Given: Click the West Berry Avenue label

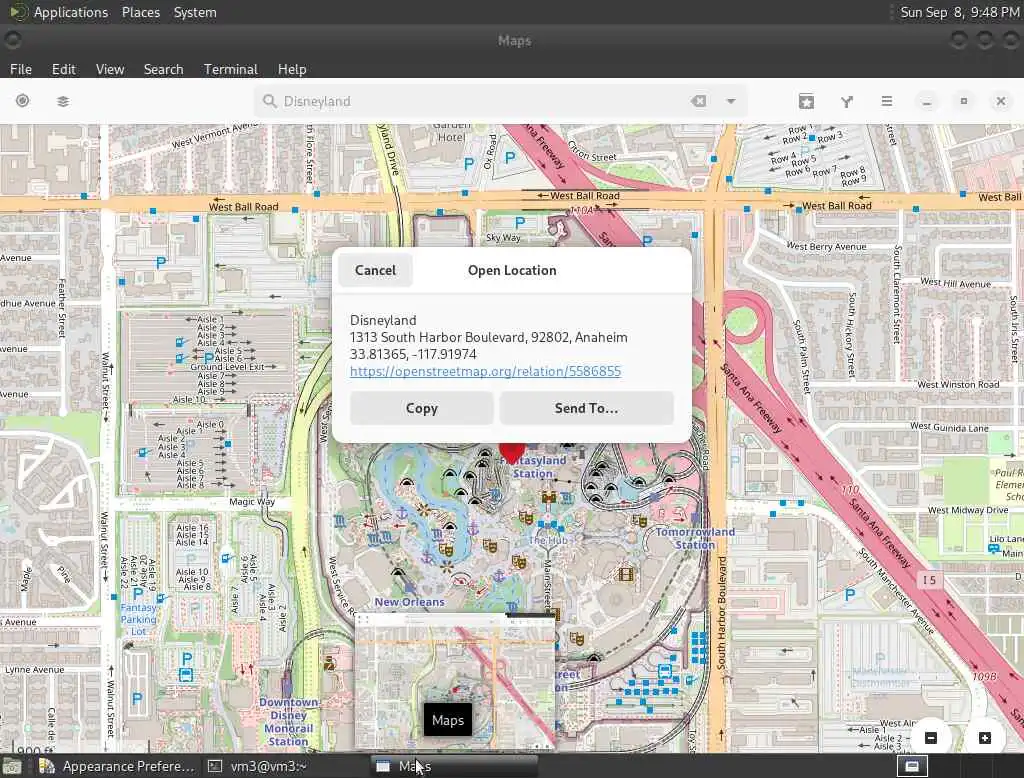Looking at the screenshot, I should coord(826,246).
